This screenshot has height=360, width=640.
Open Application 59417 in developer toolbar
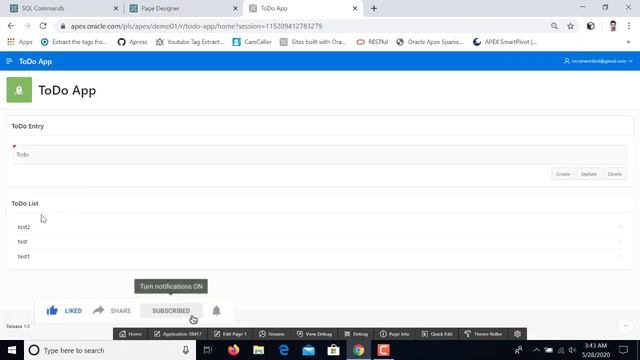(178, 334)
